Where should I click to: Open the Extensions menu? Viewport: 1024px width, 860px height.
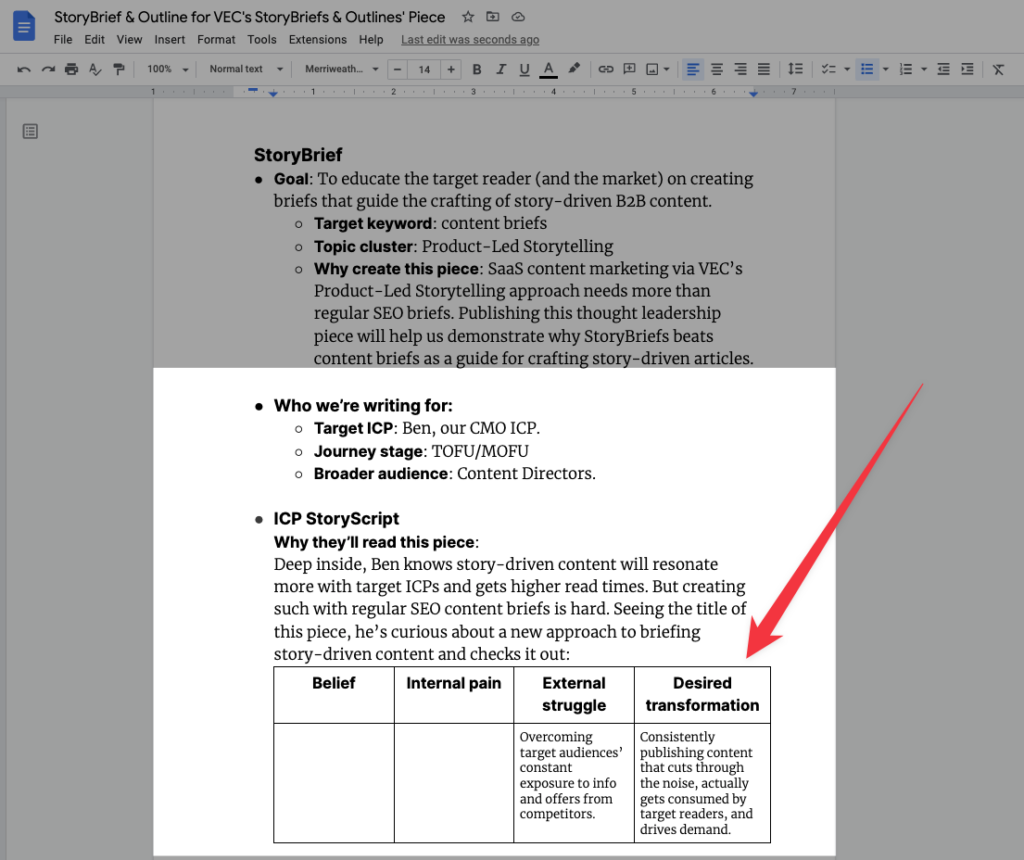pos(318,40)
